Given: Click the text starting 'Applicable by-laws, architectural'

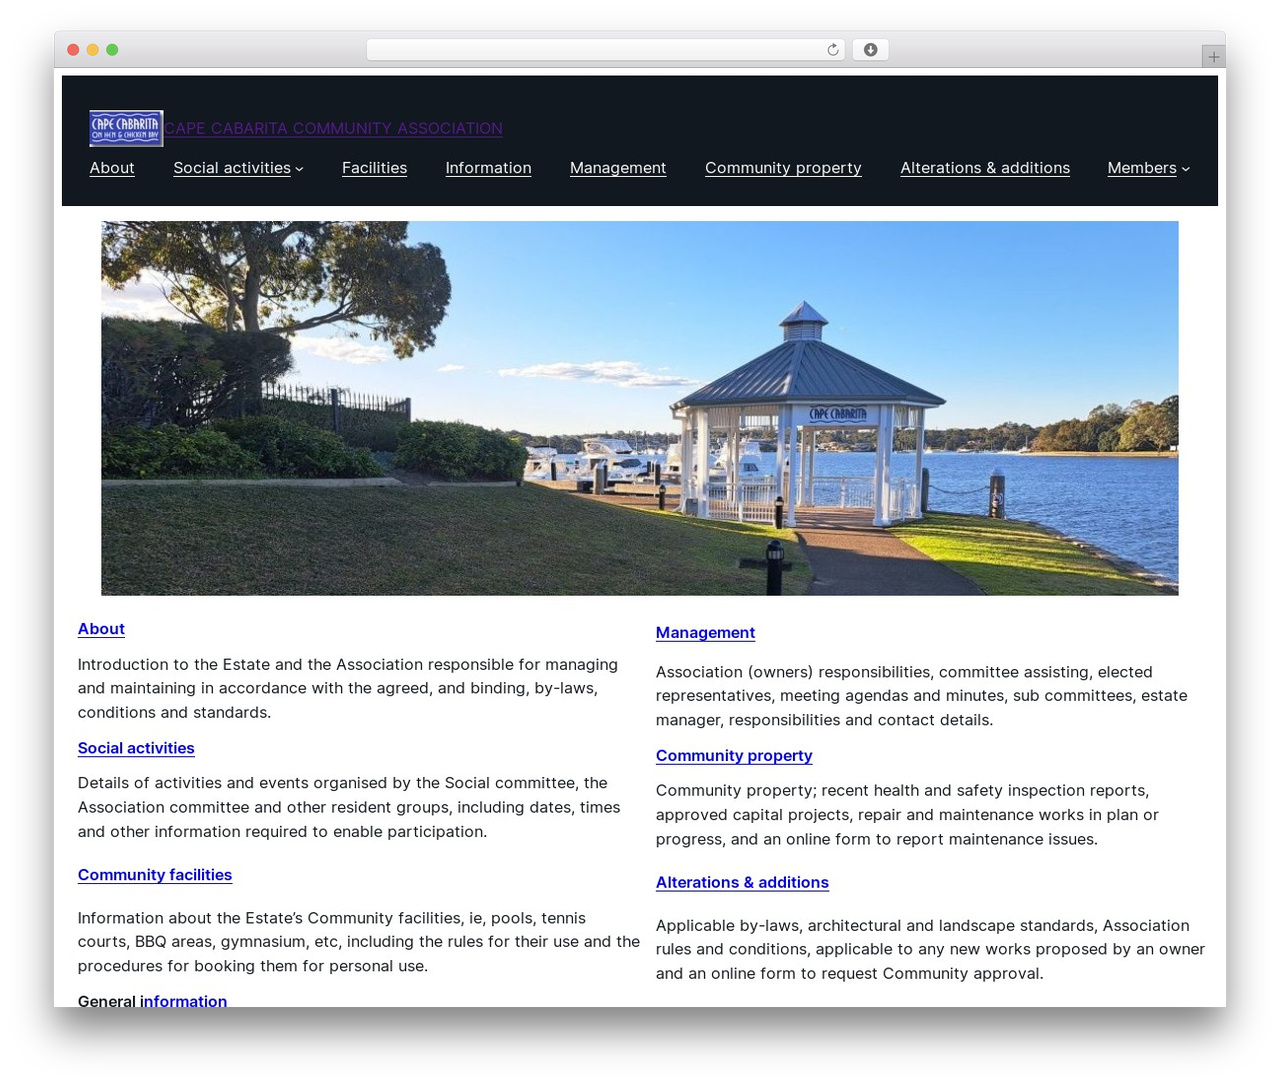Looking at the screenshot, I should (x=930, y=950).
